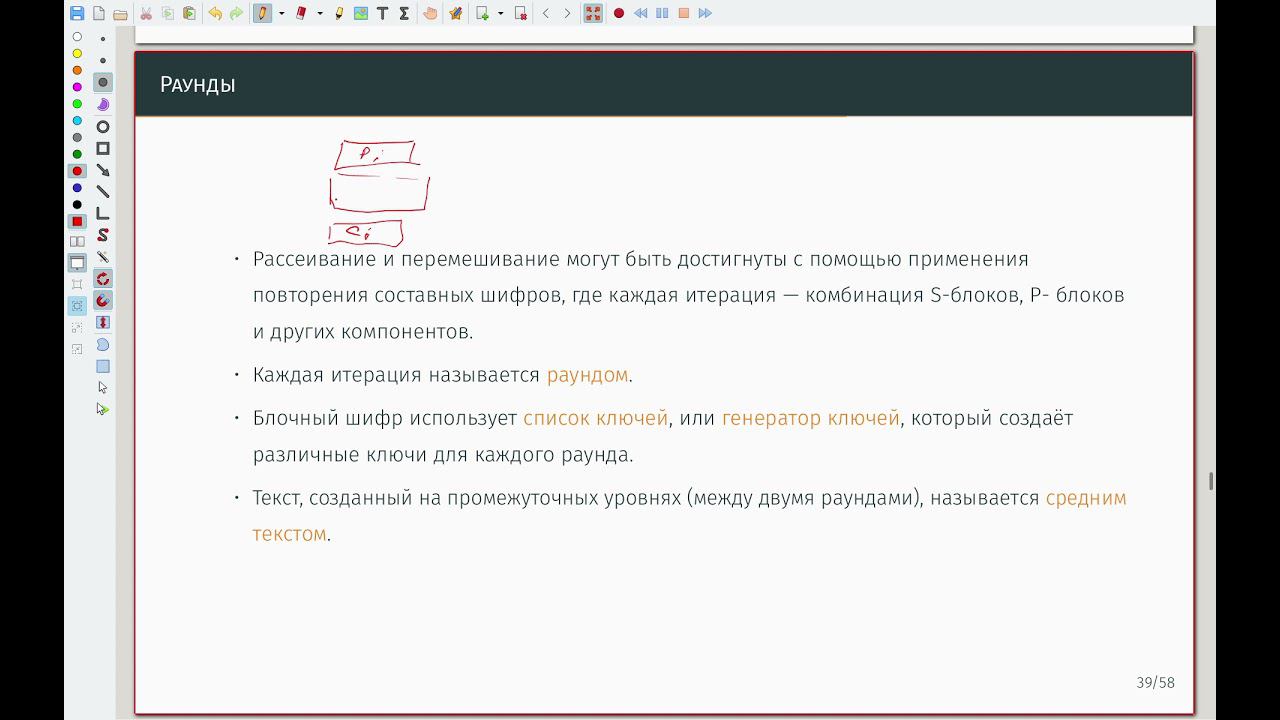Toggle presentation mode

(x=77, y=263)
